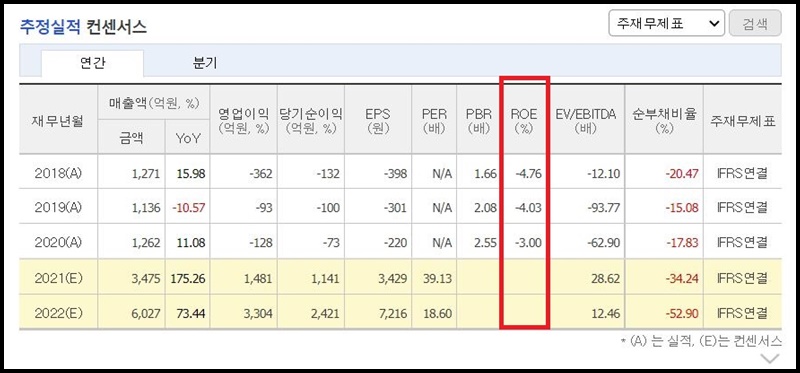Click the 2020 EPS value -220

pos(395,243)
